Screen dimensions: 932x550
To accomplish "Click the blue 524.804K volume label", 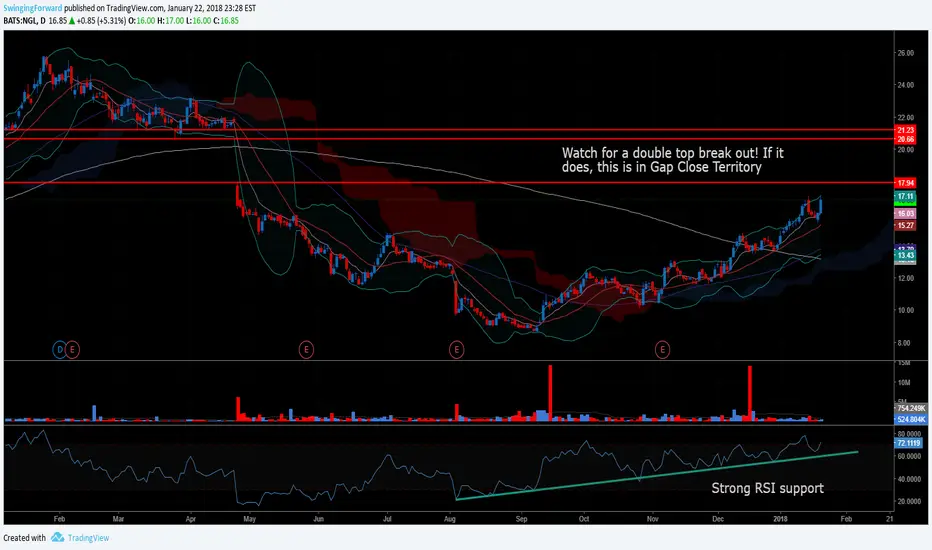I will click(x=911, y=419).
